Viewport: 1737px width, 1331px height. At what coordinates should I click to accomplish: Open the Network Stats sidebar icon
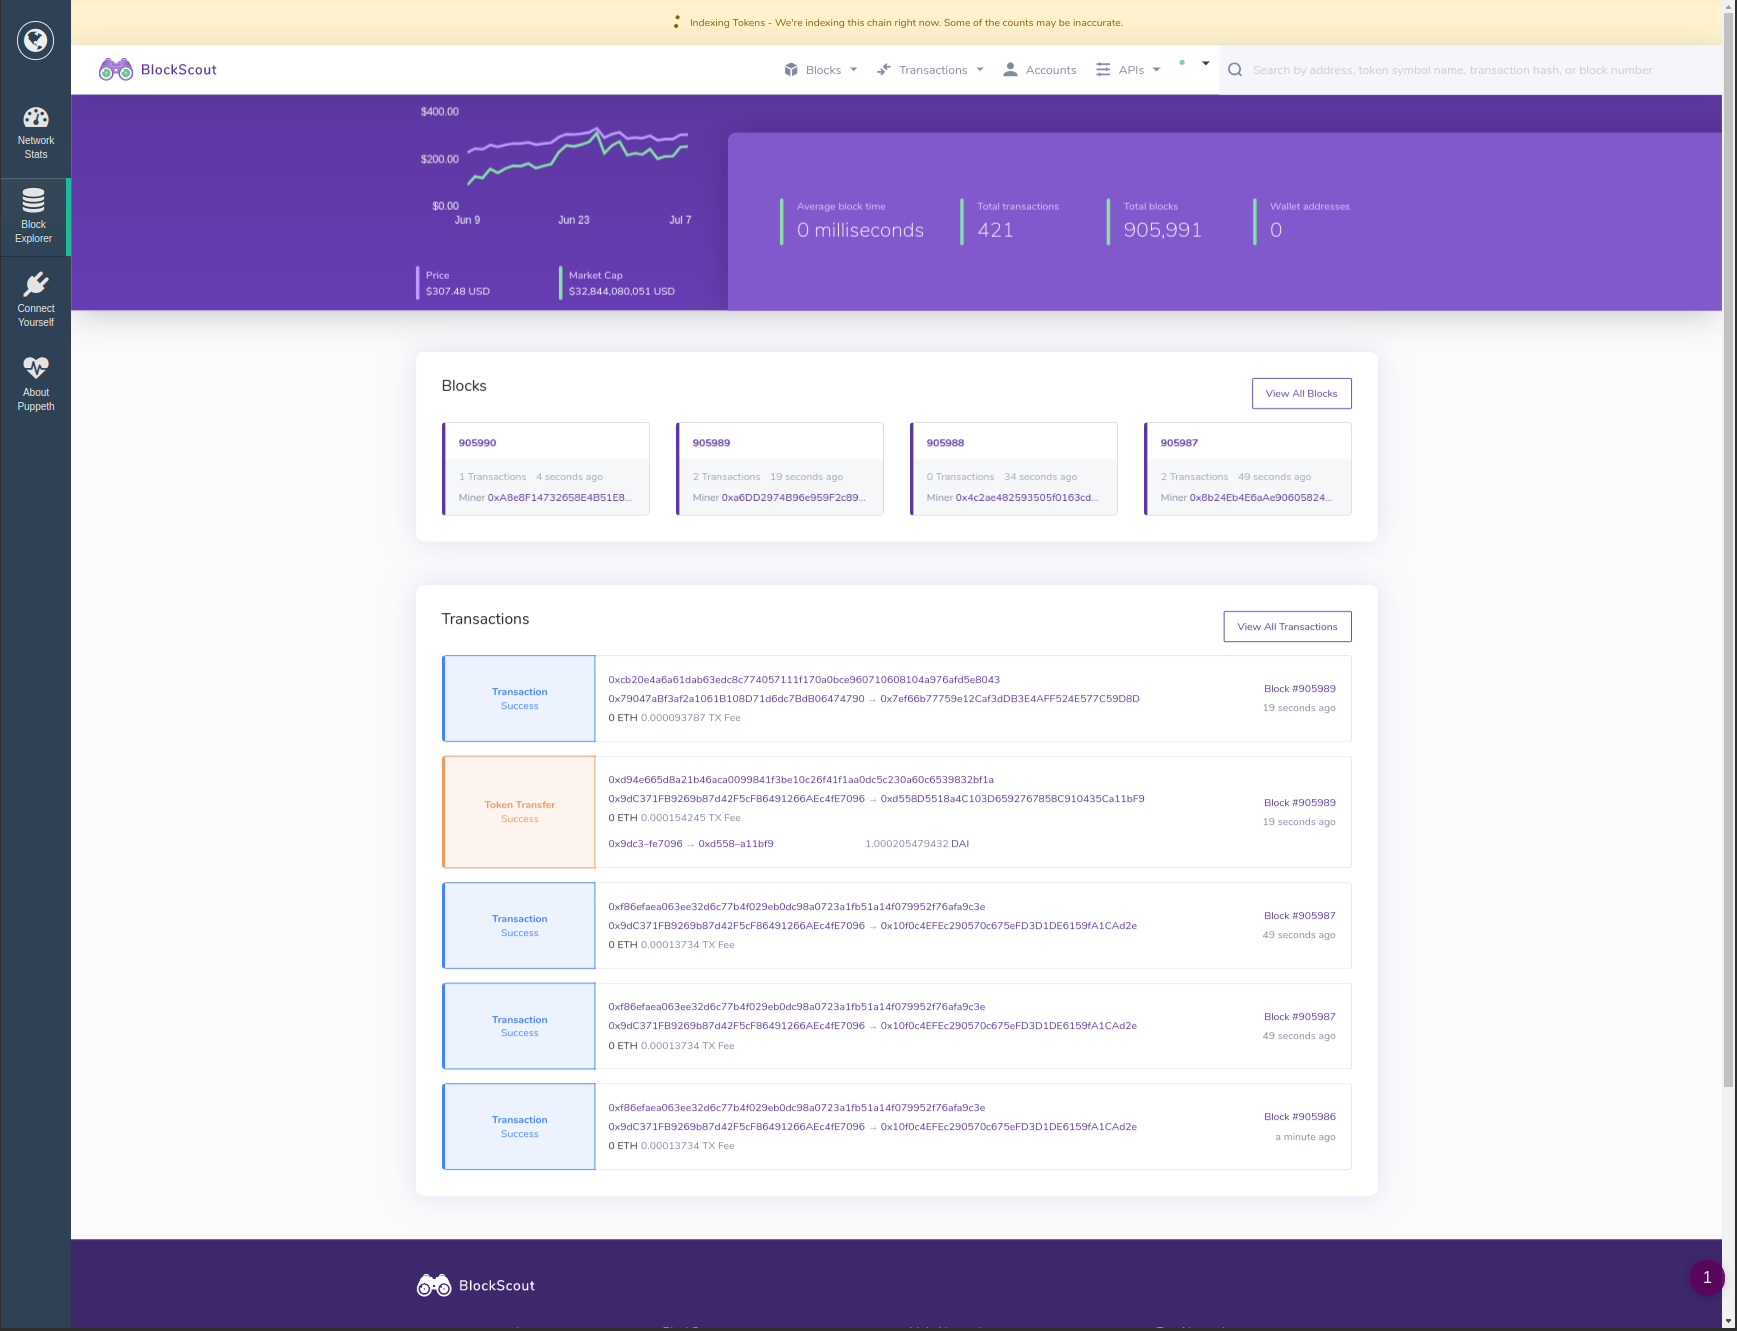click(x=35, y=117)
